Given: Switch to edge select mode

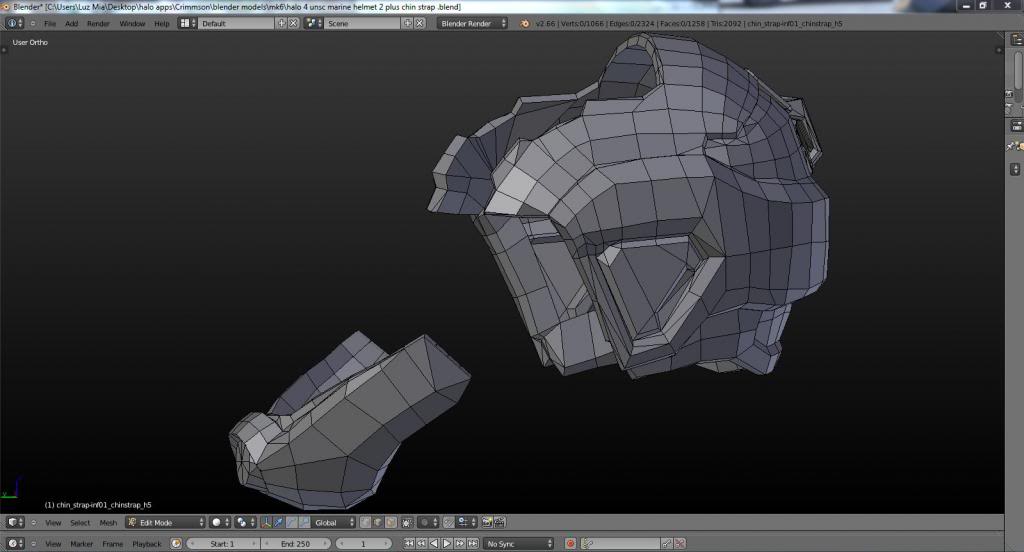Looking at the screenshot, I should [x=378, y=522].
